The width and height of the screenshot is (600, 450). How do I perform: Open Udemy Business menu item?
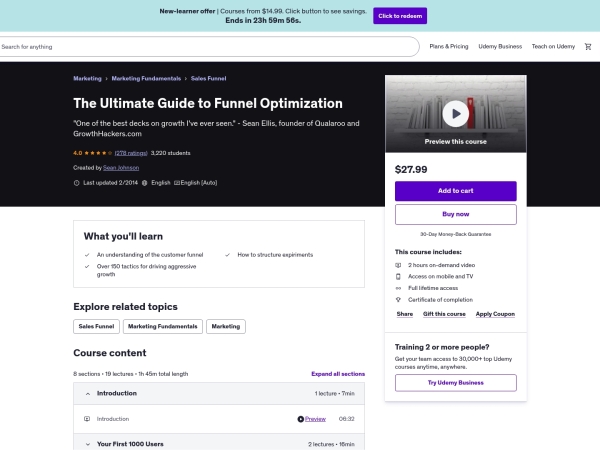pyautogui.click(x=500, y=46)
